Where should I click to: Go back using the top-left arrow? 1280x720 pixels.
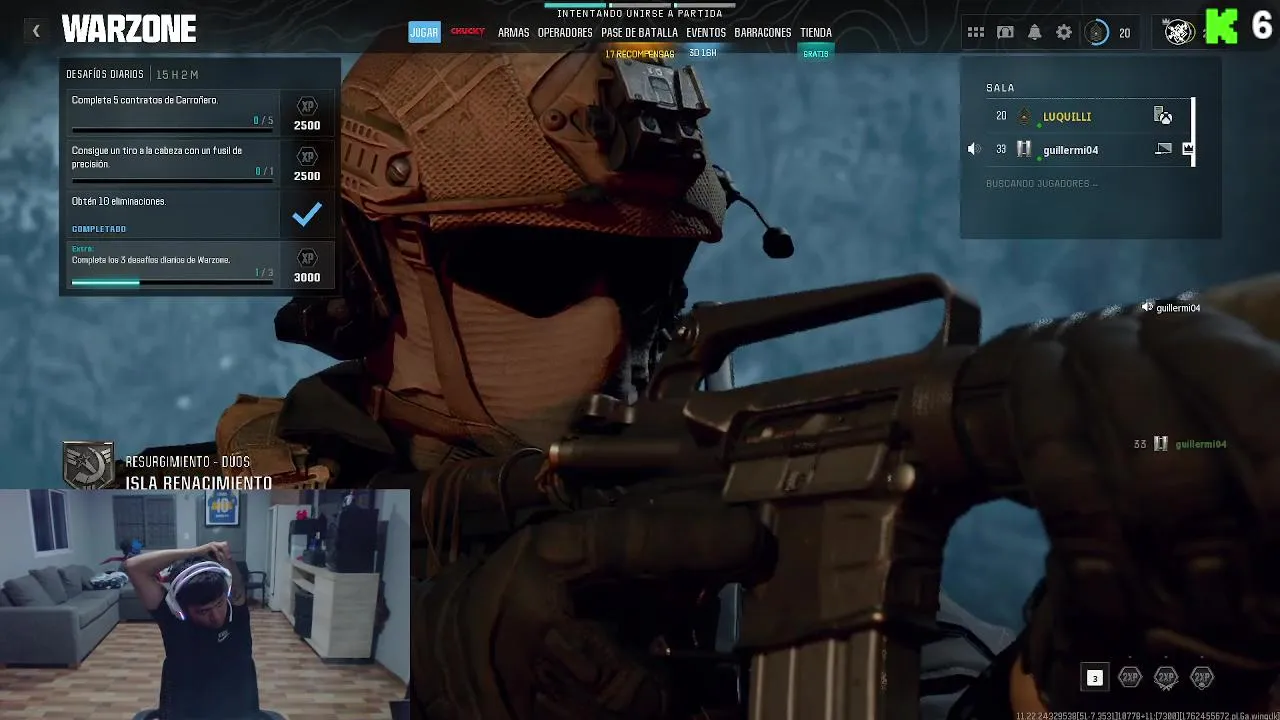pyautogui.click(x=36, y=31)
